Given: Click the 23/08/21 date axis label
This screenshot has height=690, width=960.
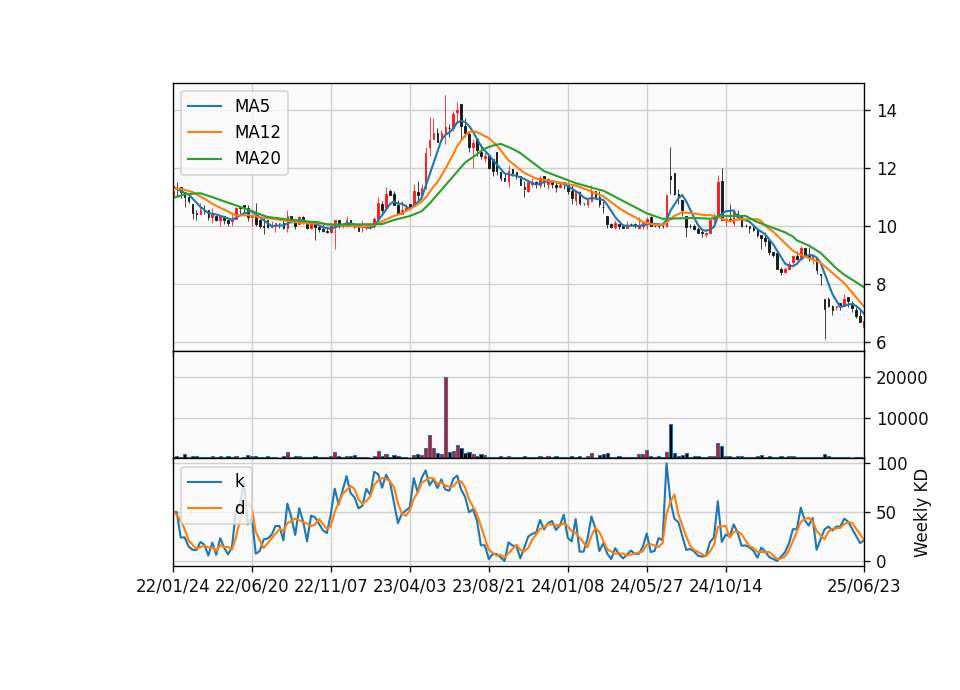Looking at the screenshot, I should tap(489, 586).
